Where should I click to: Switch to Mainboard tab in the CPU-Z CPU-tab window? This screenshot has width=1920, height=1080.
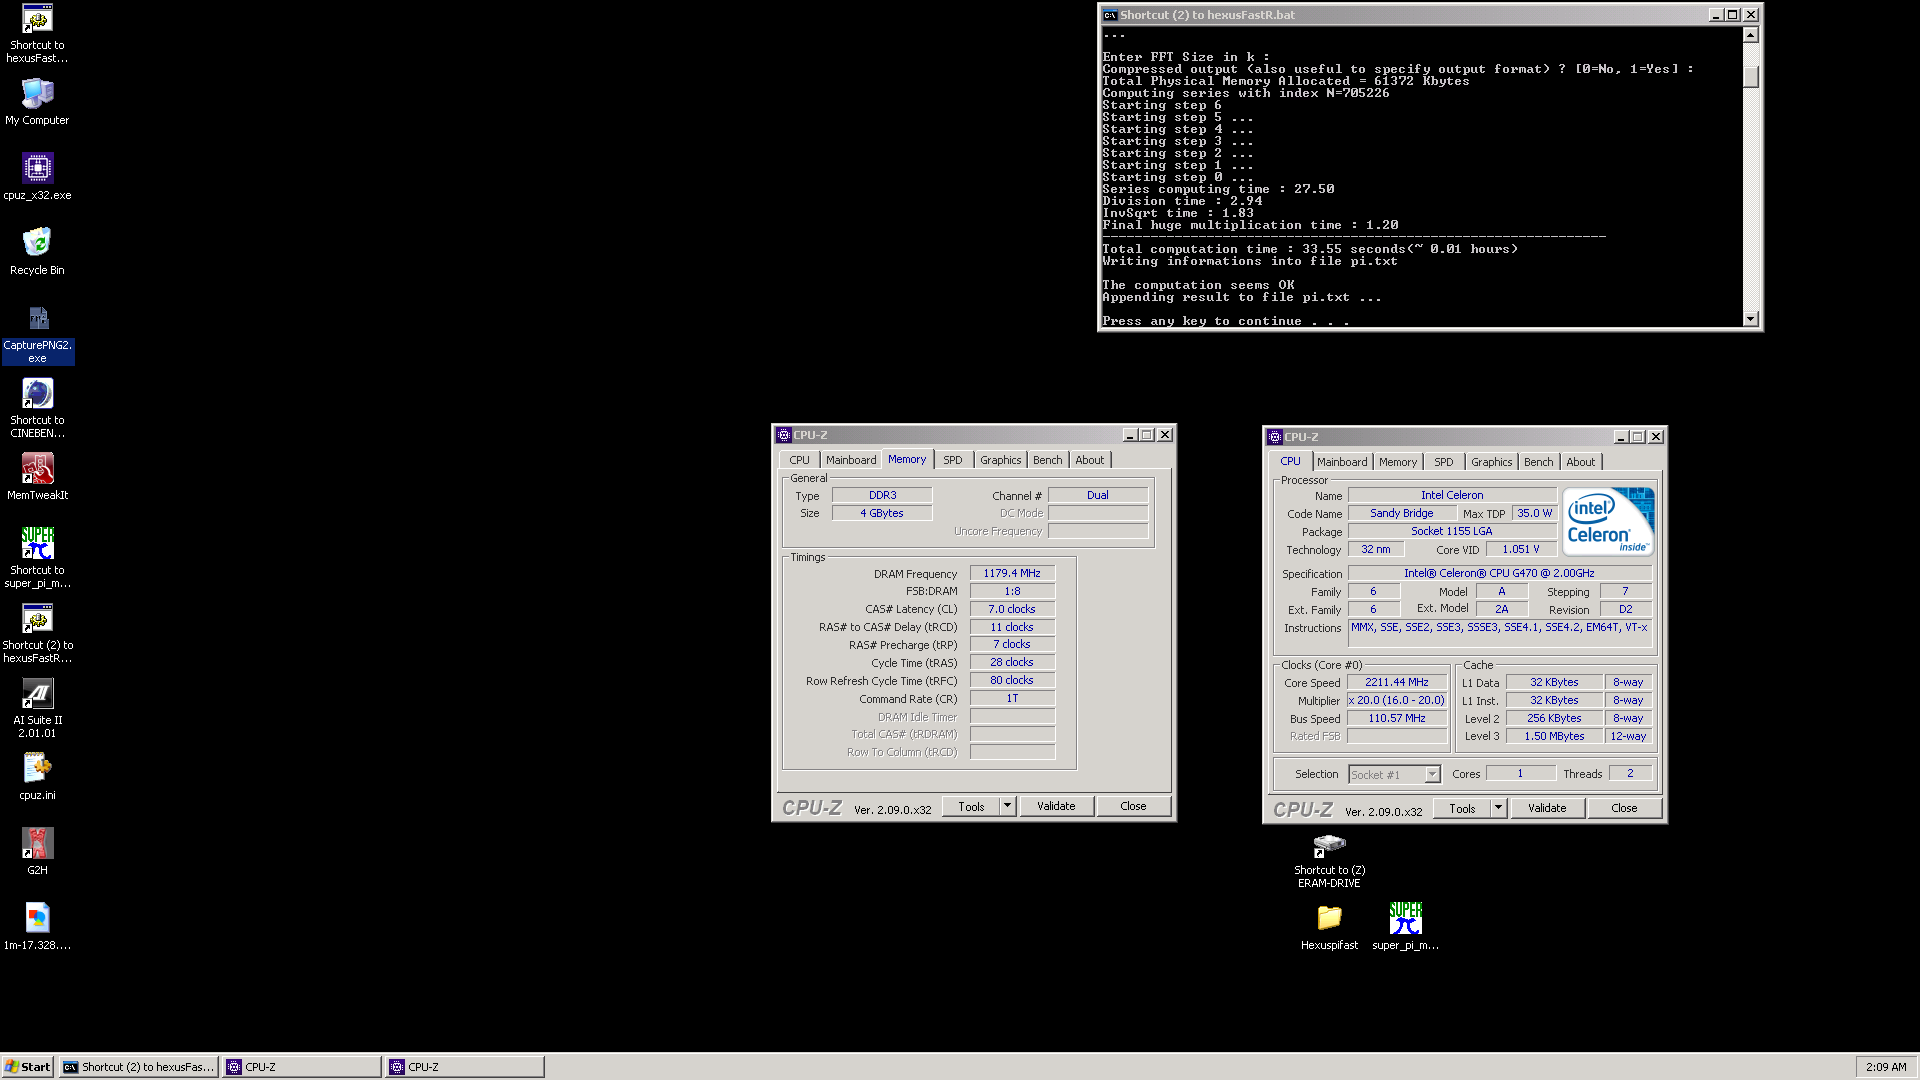tap(1342, 462)
